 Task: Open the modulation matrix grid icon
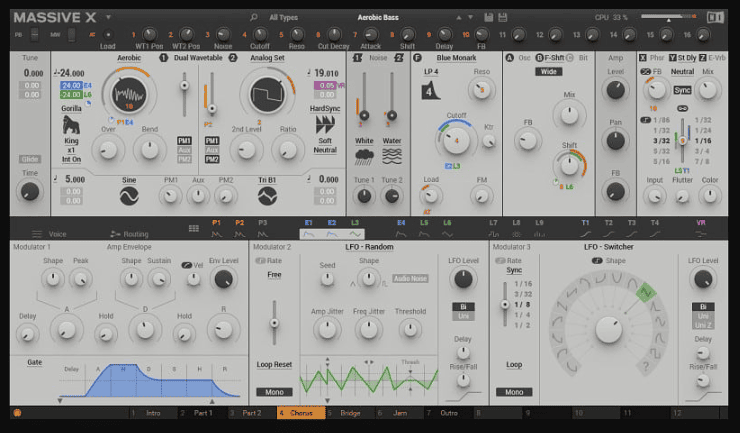pyautogui.click(x=193, y=229)
